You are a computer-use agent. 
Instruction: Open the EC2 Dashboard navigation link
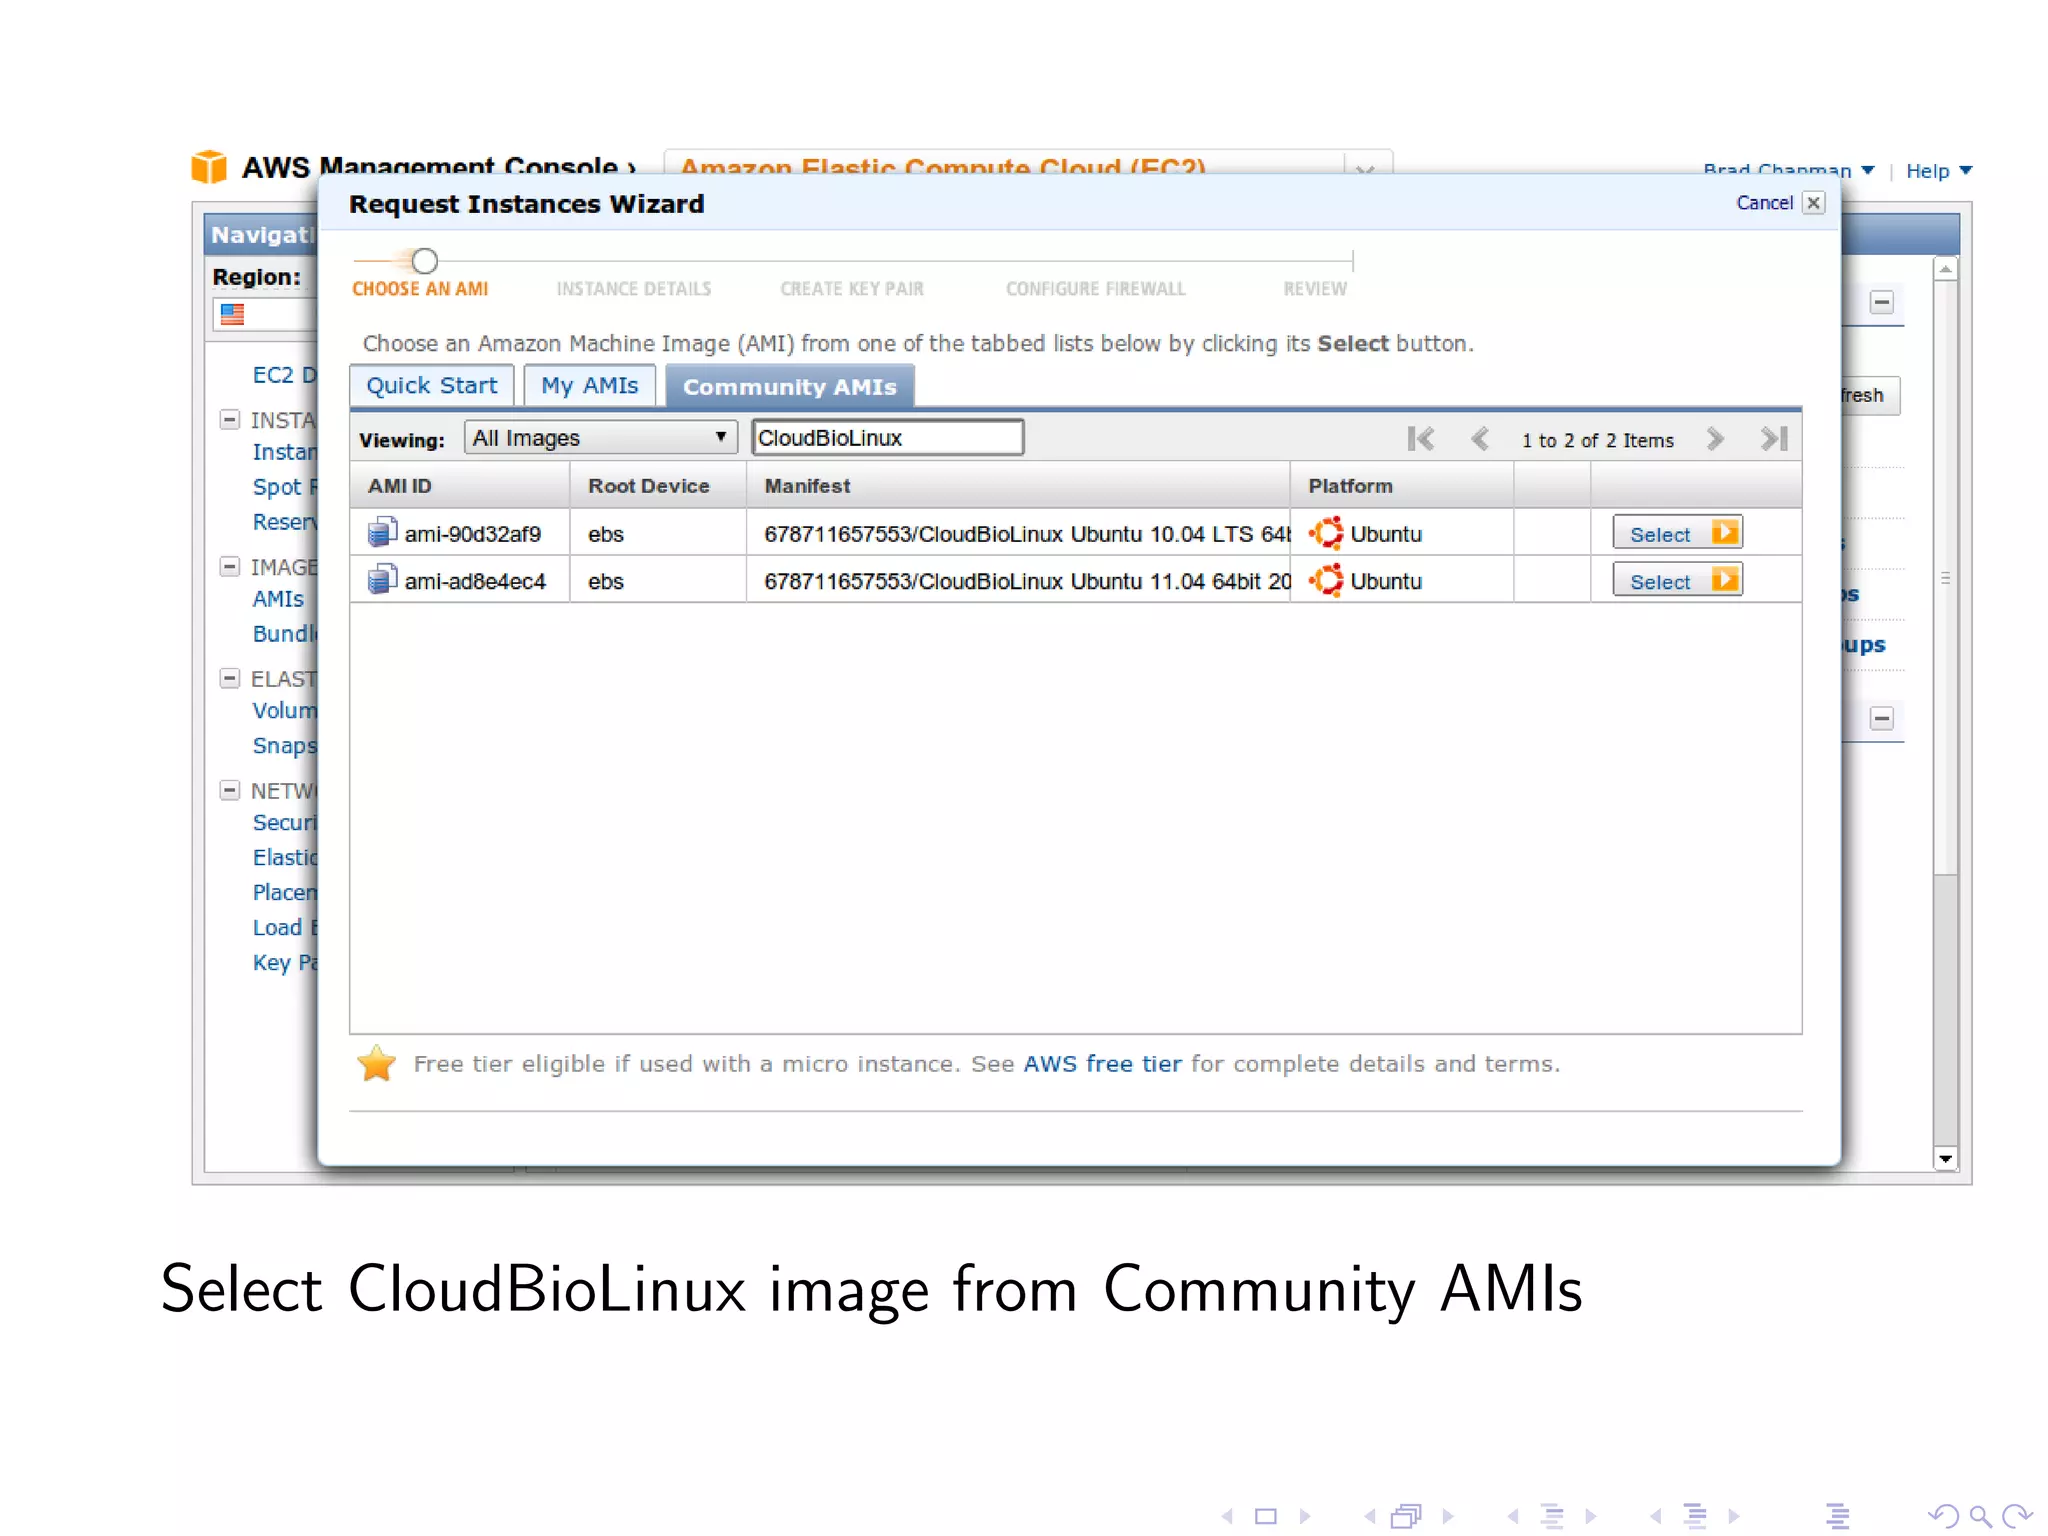pyautogui.click(x=285, y=375)
